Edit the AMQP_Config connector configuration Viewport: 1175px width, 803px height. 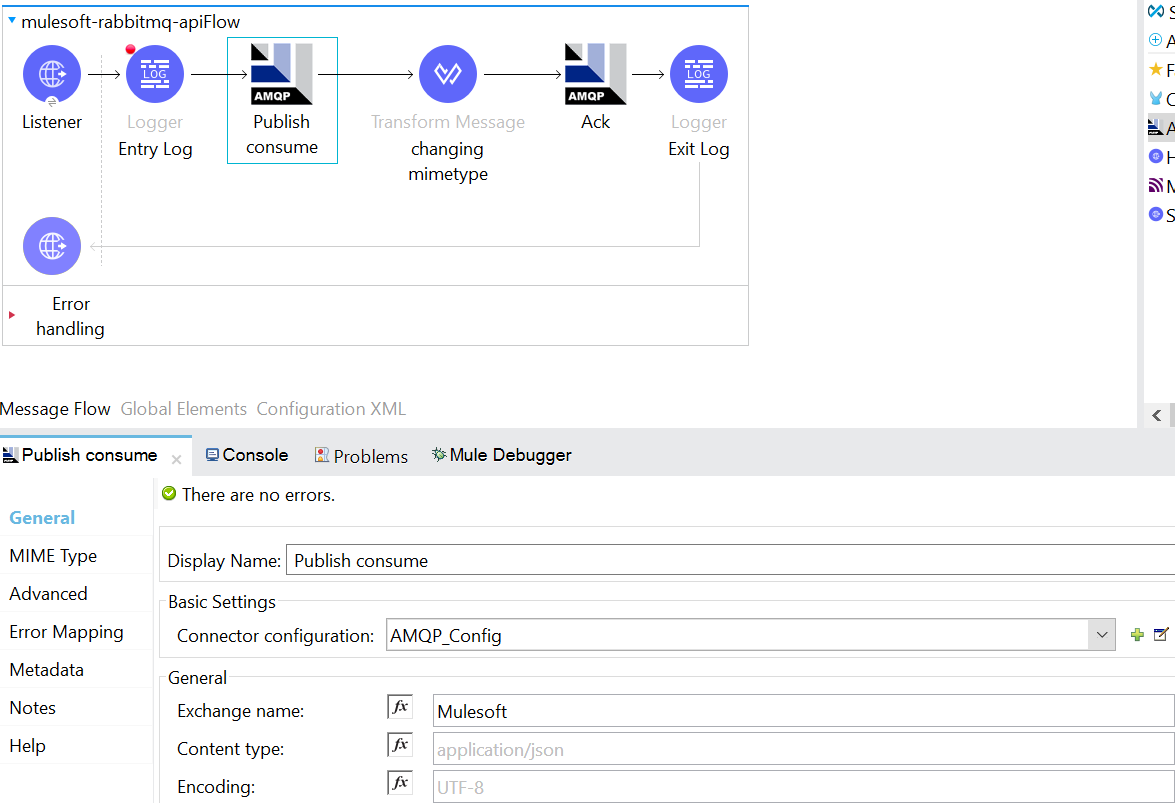pyautogui.click(x=1161, y=635)
